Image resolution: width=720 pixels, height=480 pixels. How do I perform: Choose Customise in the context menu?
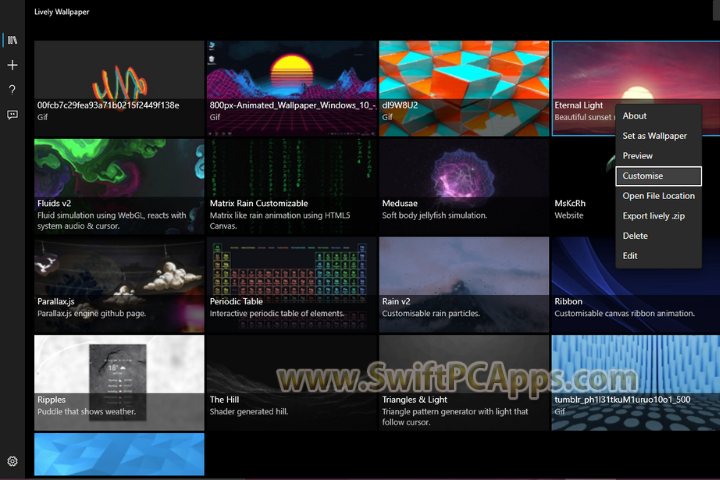click(x=658, y=176)
